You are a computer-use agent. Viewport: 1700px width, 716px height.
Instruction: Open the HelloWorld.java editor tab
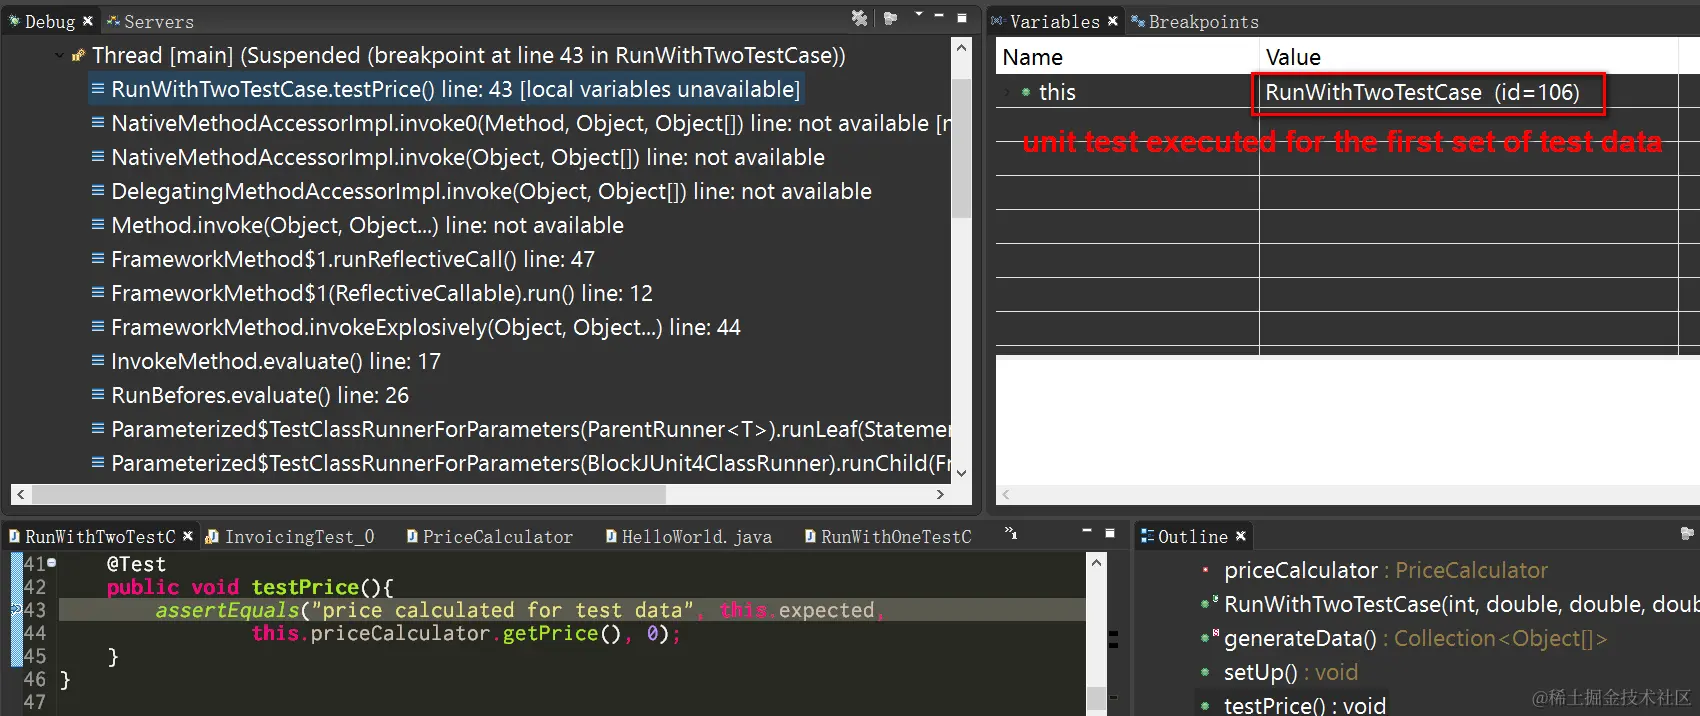click(689, 537)
